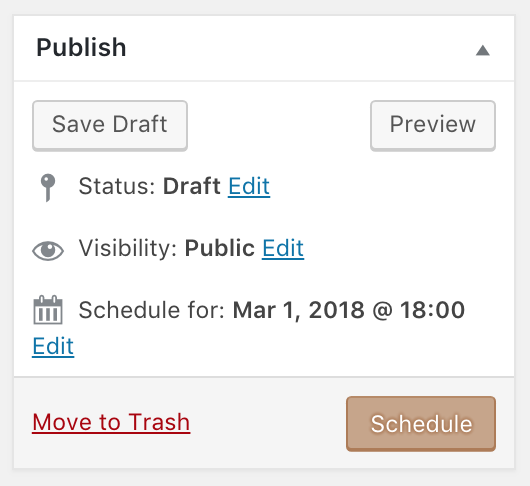Click the Schedule button
The height and width of the screenshot is (486, 530).
click(421, 424)
